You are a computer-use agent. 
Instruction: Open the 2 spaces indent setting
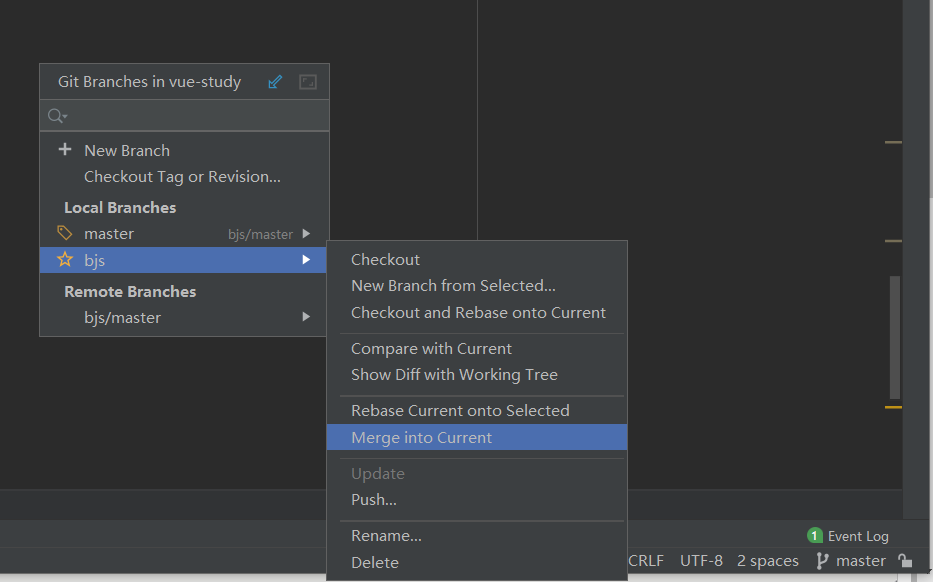767,561
